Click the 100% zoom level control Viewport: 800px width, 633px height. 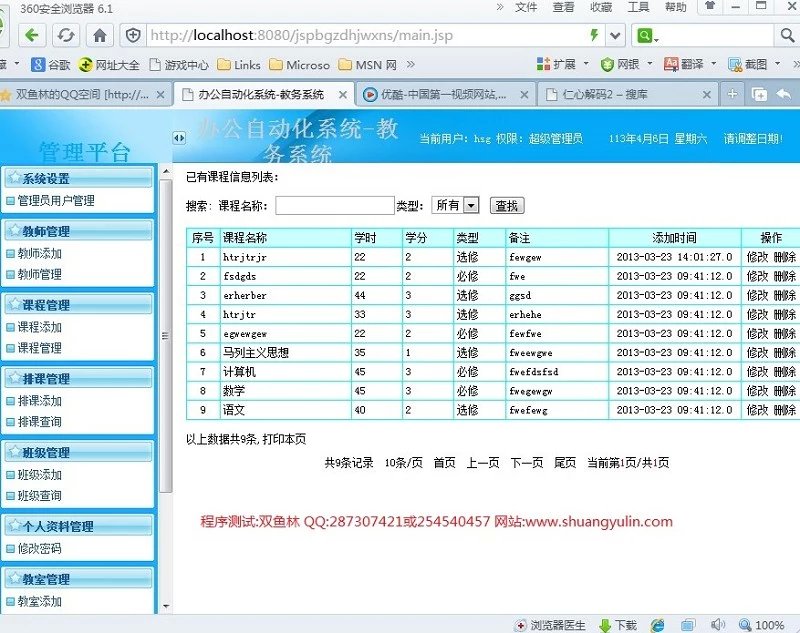(761, 625)
